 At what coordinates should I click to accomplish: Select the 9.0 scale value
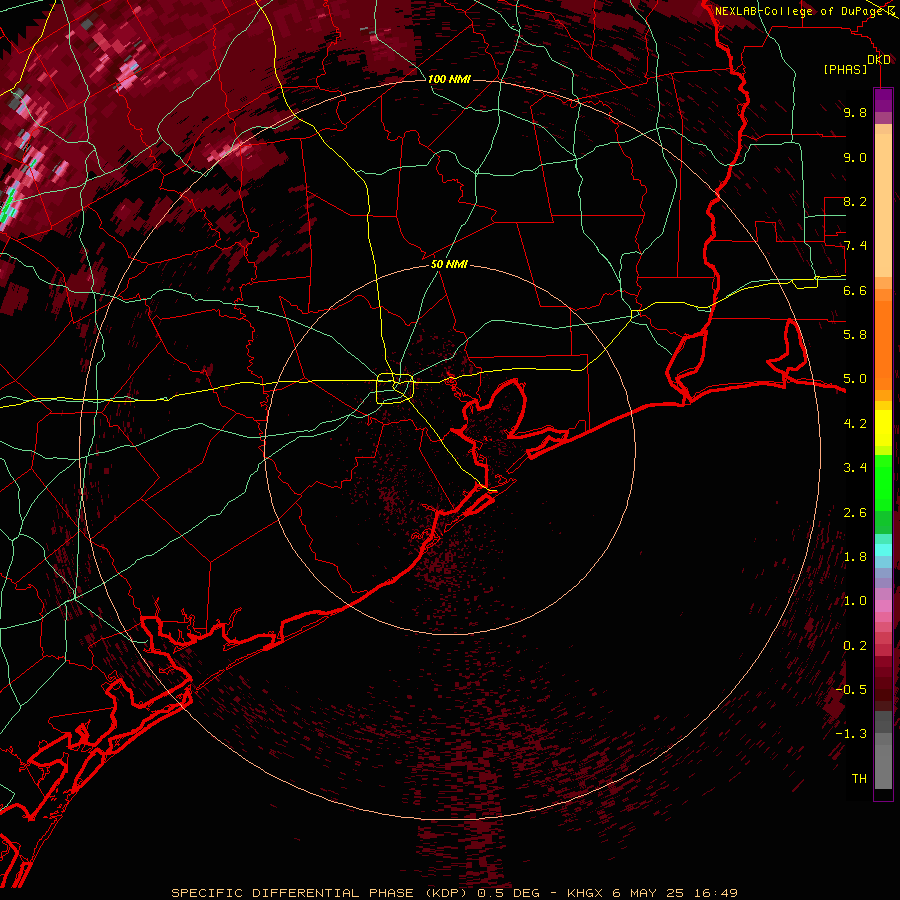[x=855, y=157]
